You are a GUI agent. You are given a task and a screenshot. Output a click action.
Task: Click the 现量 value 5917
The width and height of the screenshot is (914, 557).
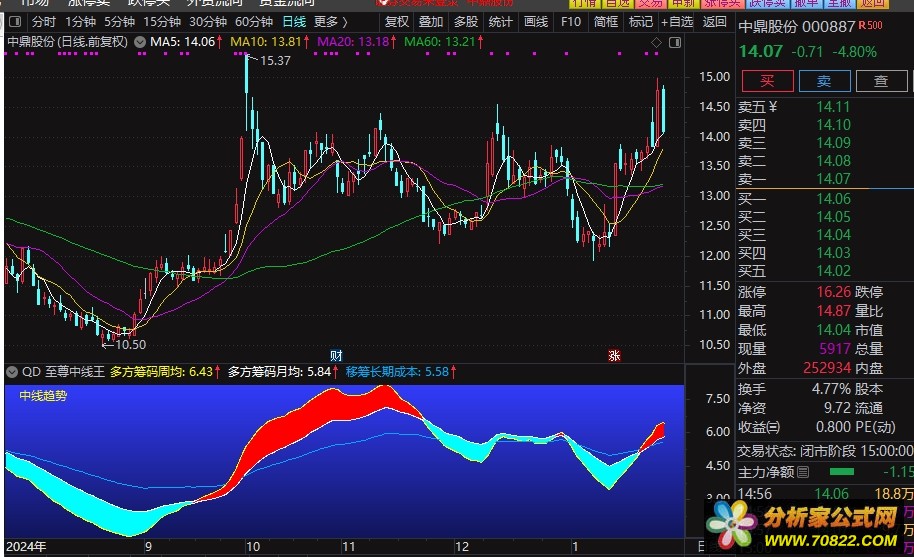[835, 349]
